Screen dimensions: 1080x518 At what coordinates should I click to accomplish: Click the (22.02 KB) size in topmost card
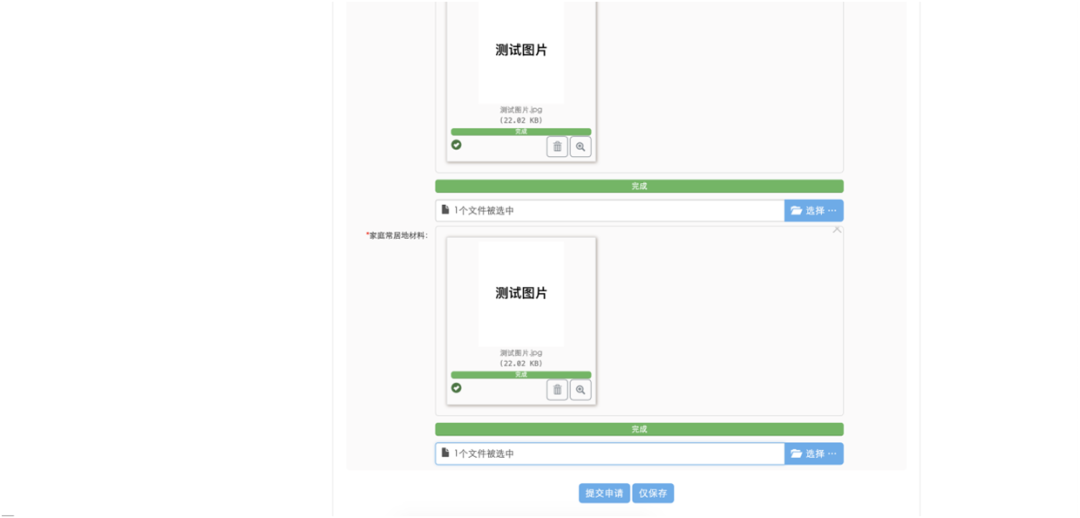coord(521,121)
